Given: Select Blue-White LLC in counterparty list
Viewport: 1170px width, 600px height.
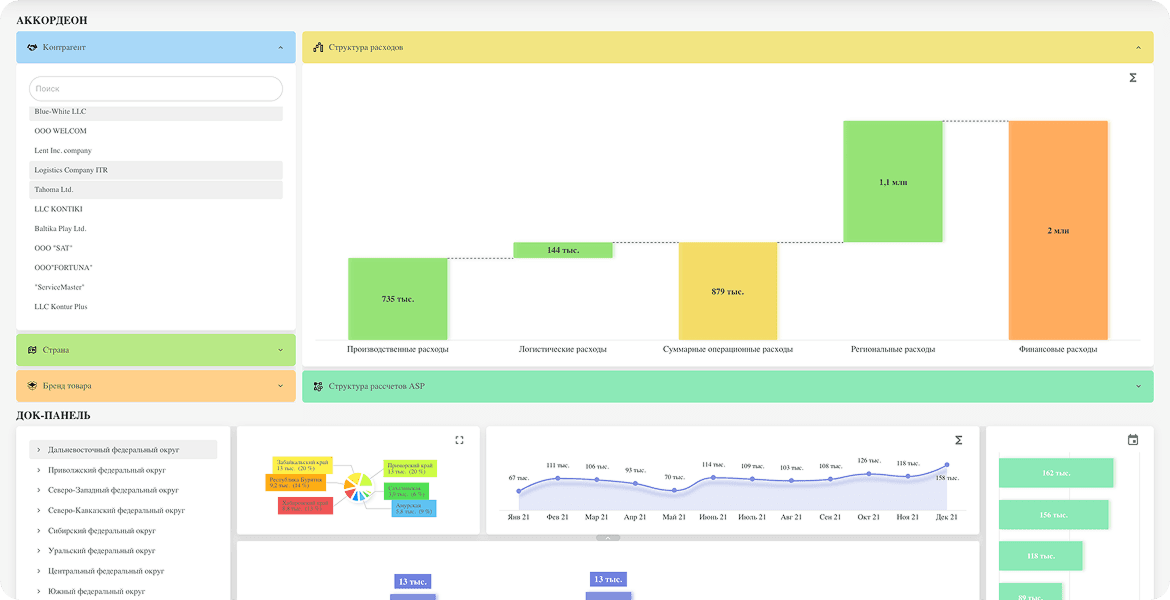Looking at the screenshot, I should click(x=156, y=112).
